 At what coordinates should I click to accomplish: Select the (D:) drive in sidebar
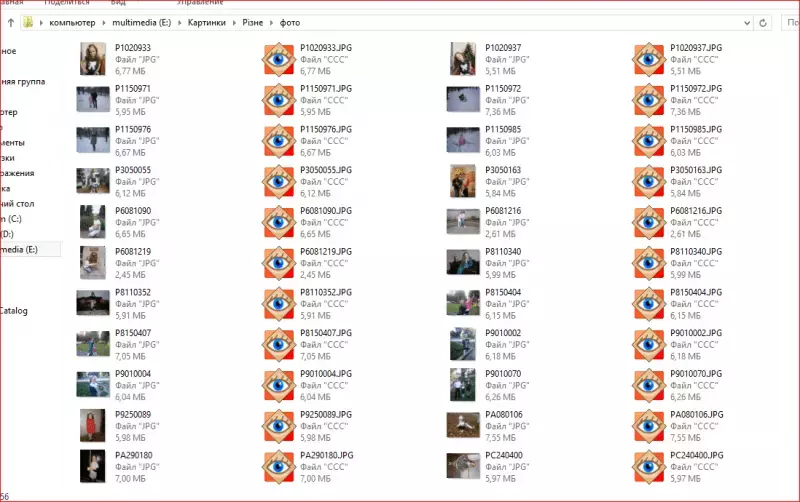click(x=7, y=234)
